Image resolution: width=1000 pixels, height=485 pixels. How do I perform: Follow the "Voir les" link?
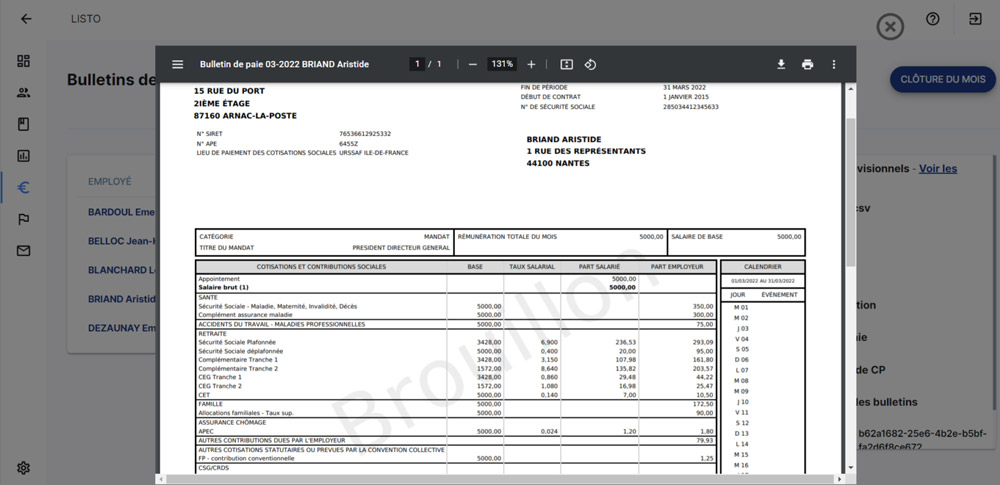[x=937, y=169]
